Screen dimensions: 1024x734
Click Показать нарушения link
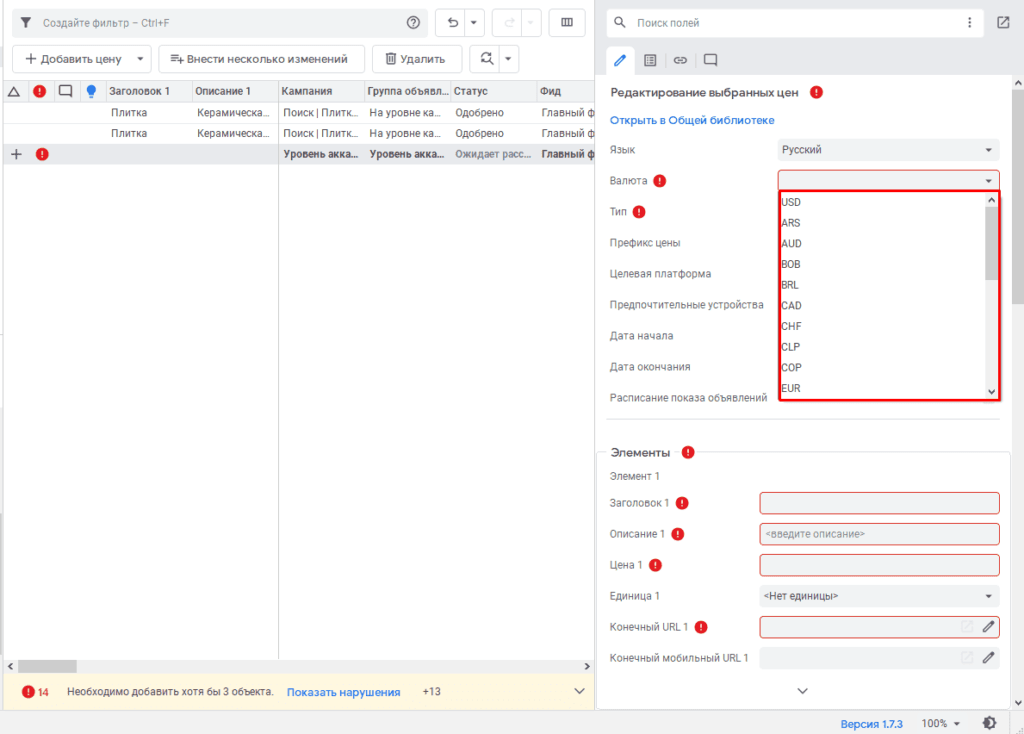[x=344, y=692]
